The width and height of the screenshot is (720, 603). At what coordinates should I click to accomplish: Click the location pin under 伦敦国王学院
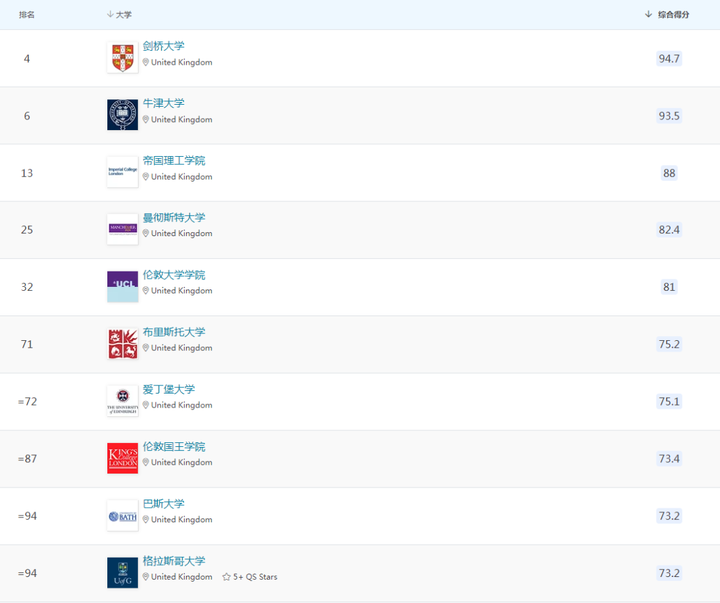[146, 462]
